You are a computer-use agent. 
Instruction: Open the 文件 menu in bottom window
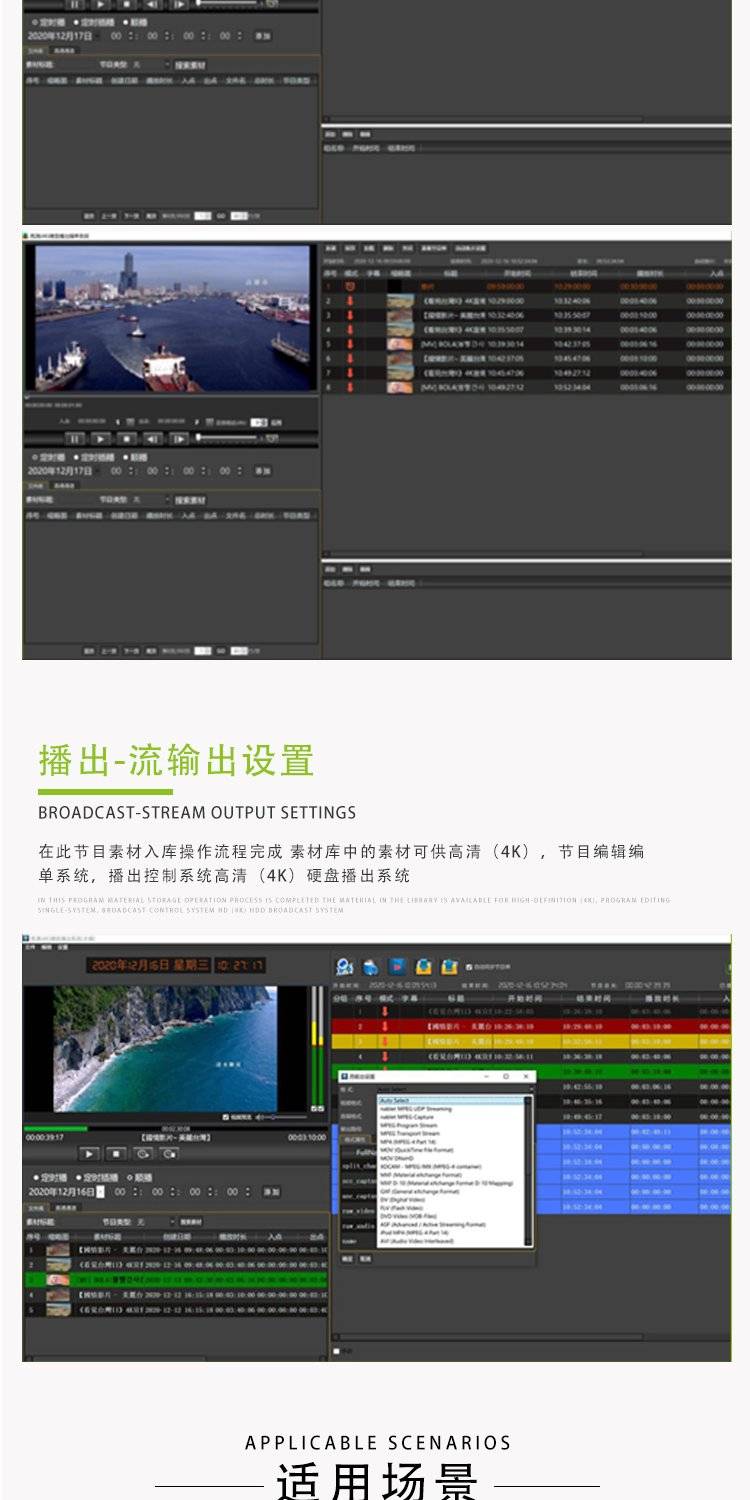point(30,947)
